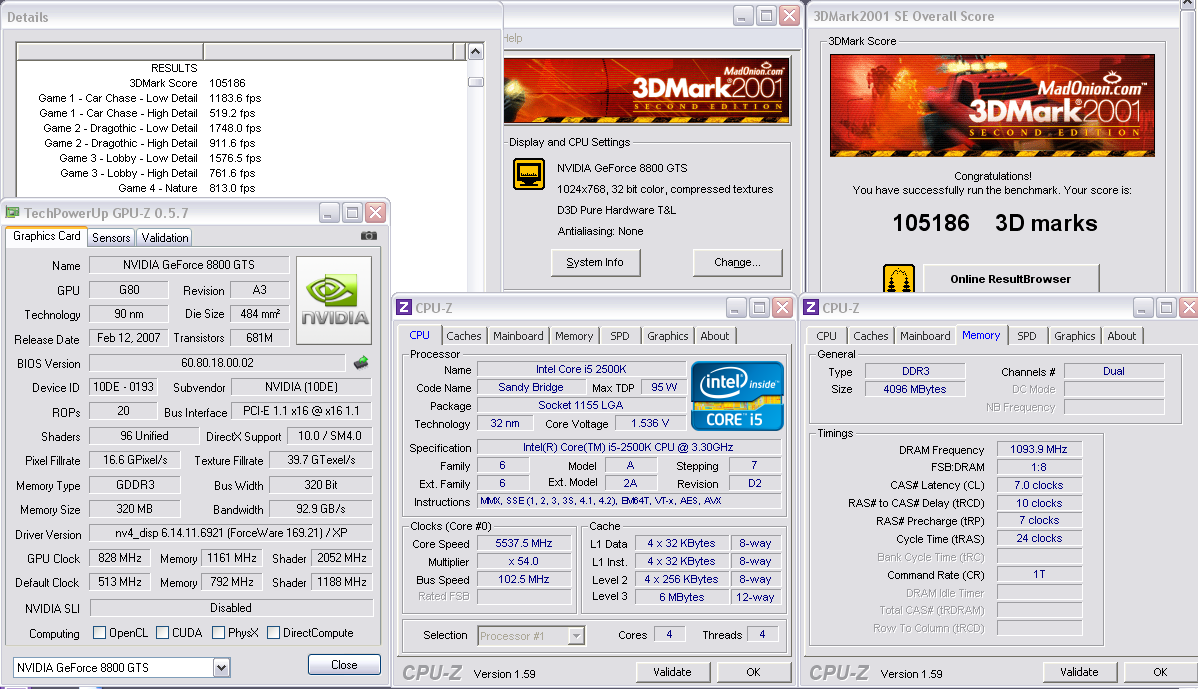Image resolution: width=1198 pixels, height=689 pixels.
Task: Enable the OpenCL checkbox
Action: 99,632
